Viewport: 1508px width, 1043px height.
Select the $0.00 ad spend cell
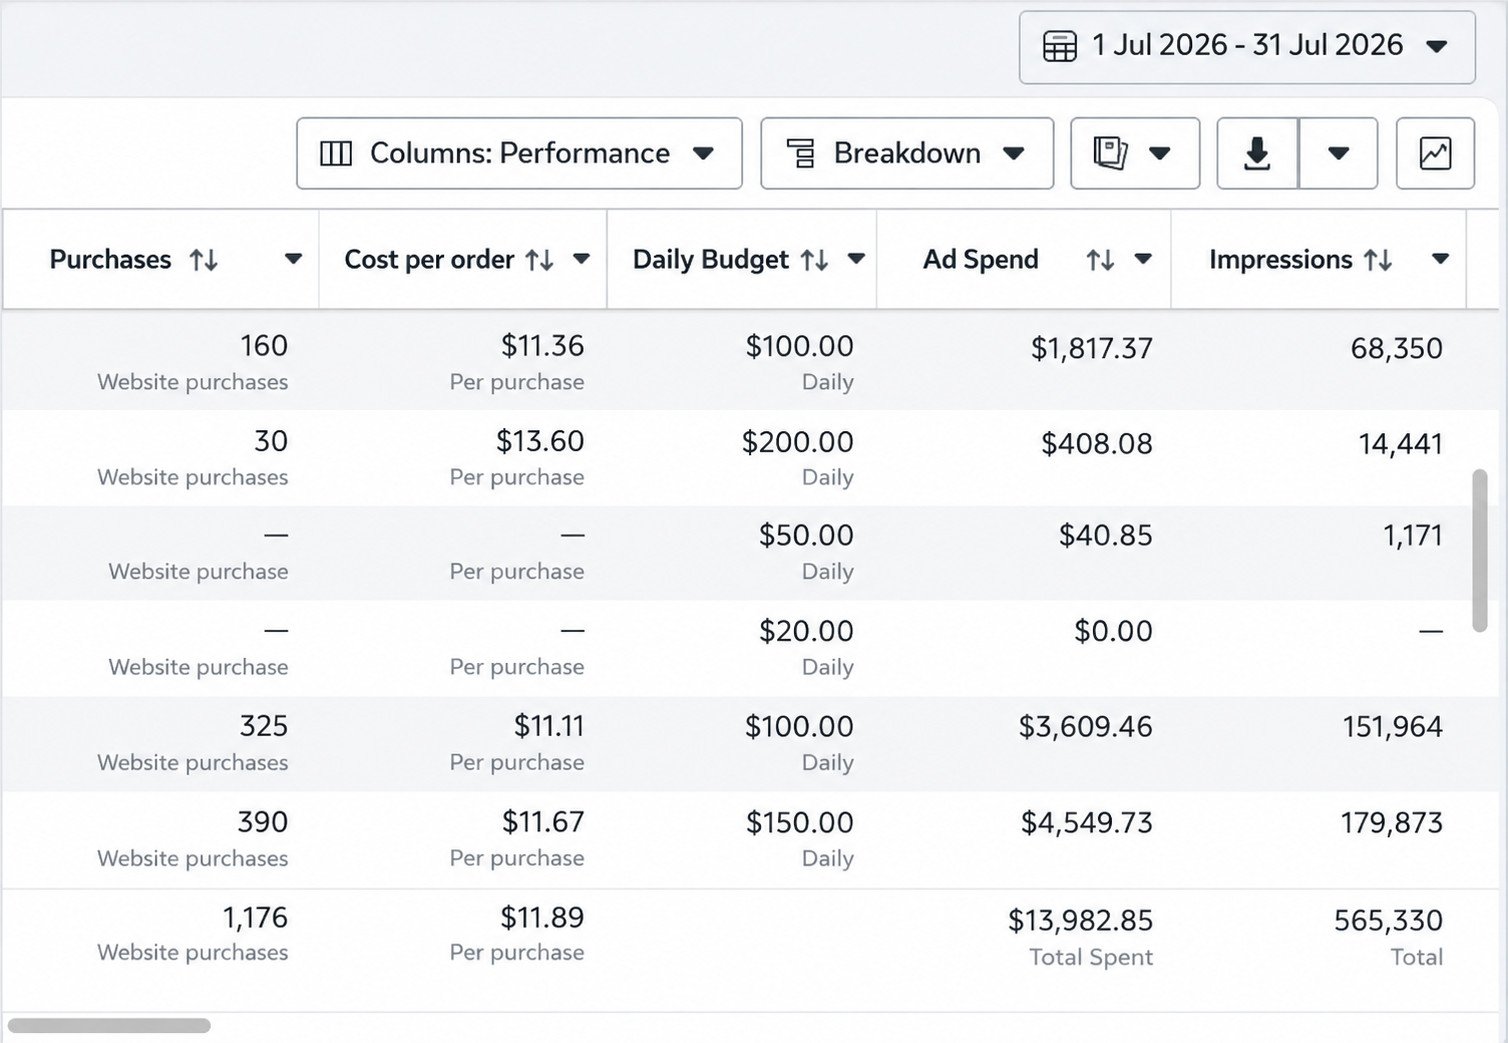coord(1113,631)
